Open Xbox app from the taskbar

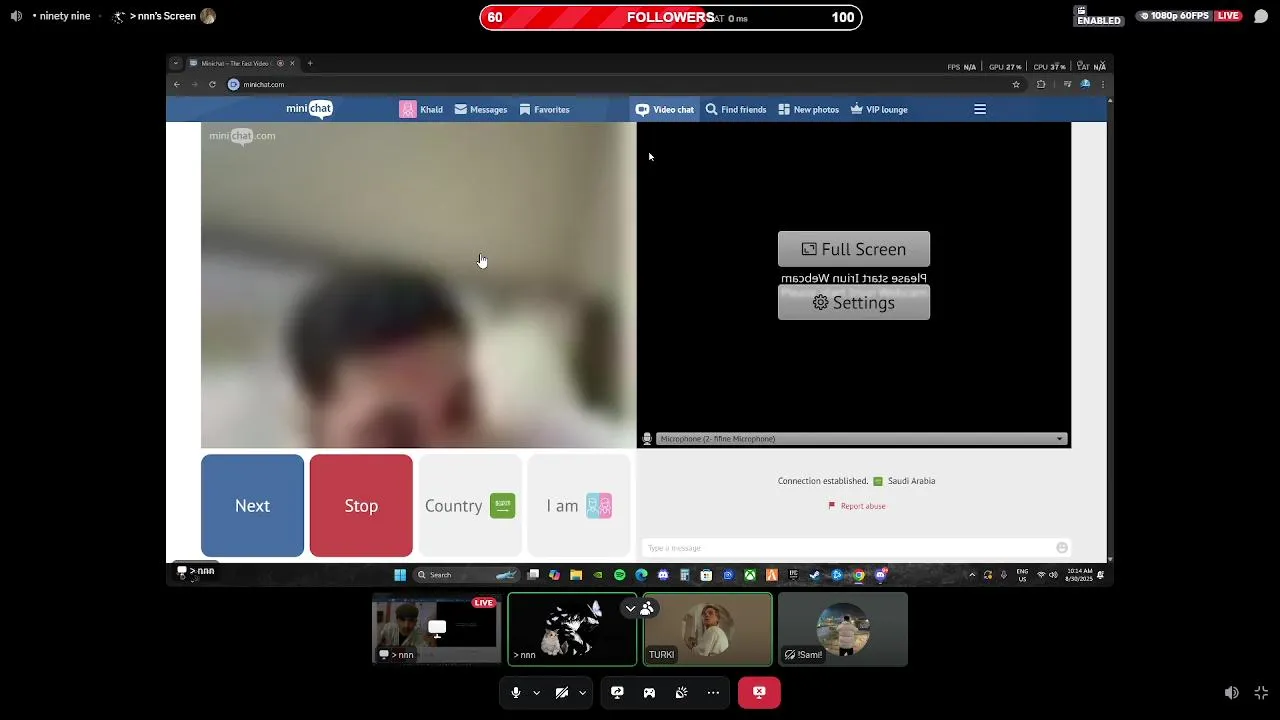749,575
